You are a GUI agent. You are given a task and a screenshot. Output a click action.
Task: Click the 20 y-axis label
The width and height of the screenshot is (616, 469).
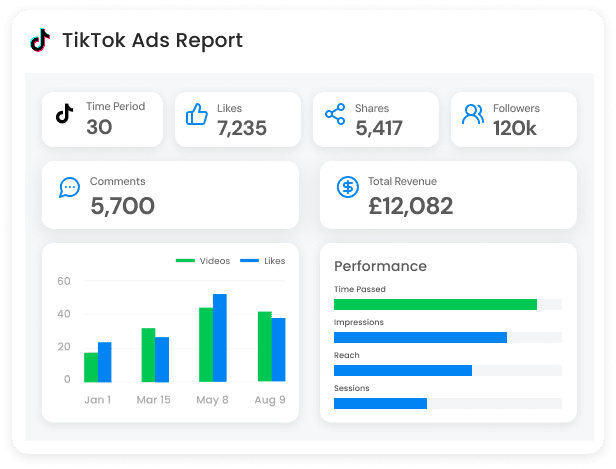[64, 346]
